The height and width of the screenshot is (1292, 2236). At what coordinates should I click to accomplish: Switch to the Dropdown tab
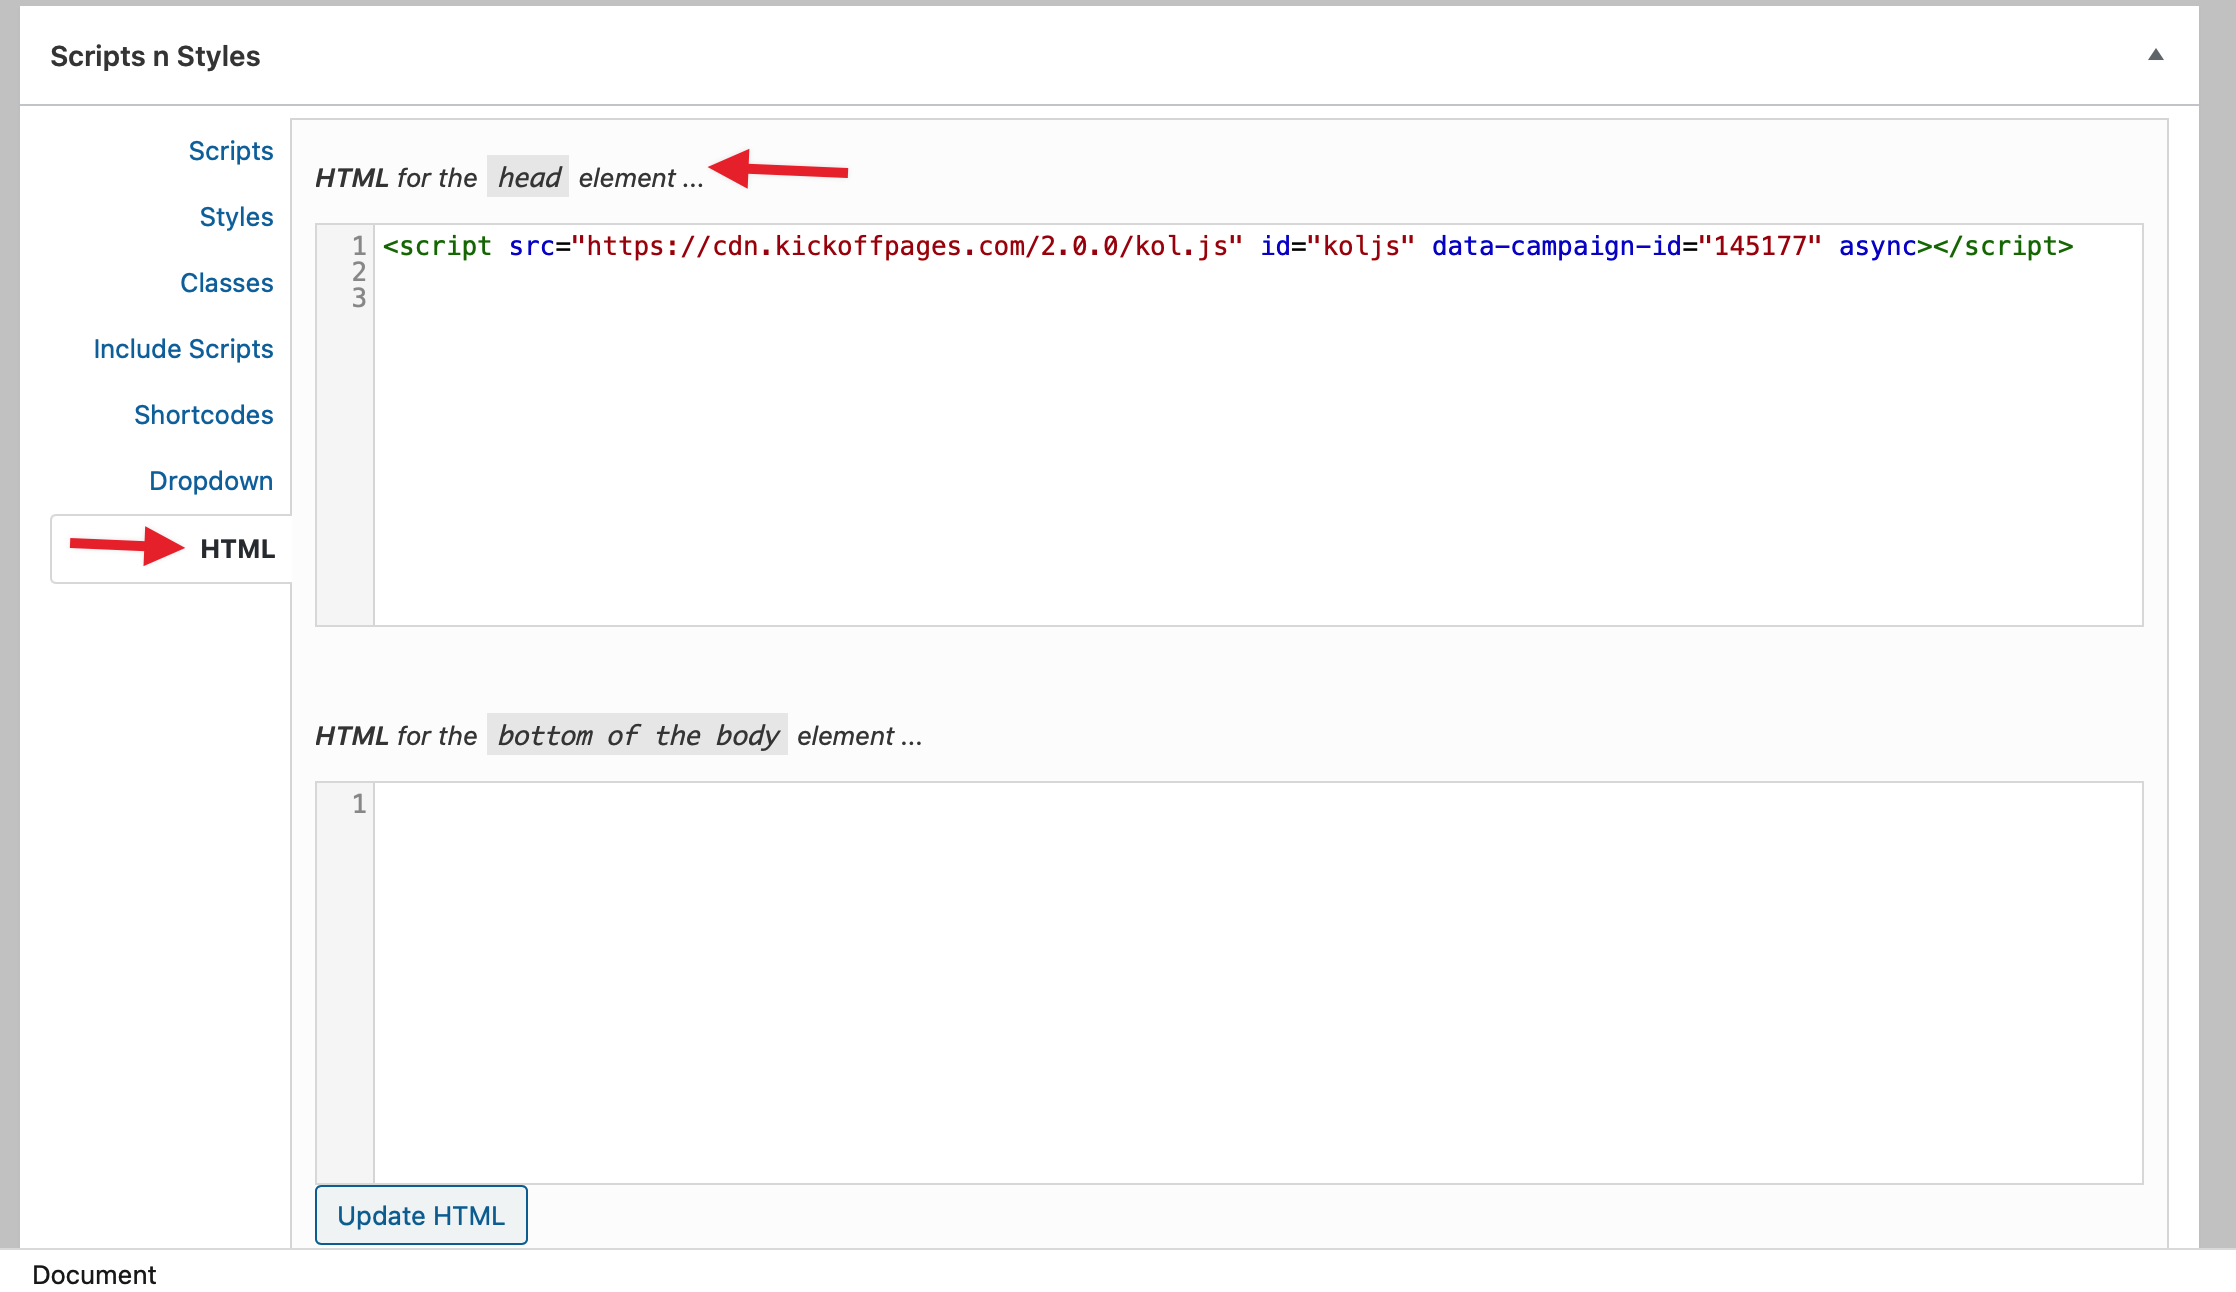(211, 481)
